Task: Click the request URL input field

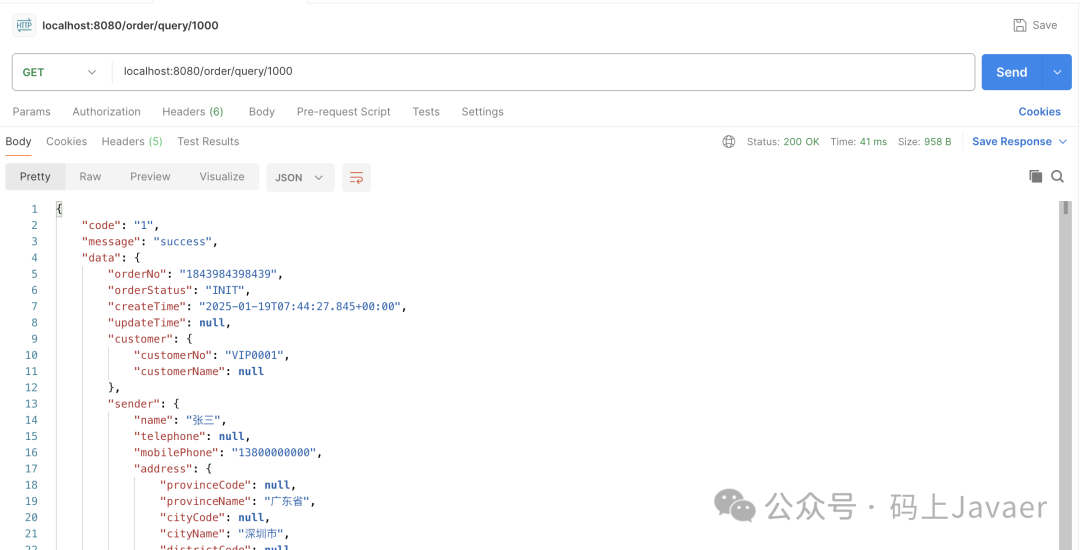Action: (540, 72)
